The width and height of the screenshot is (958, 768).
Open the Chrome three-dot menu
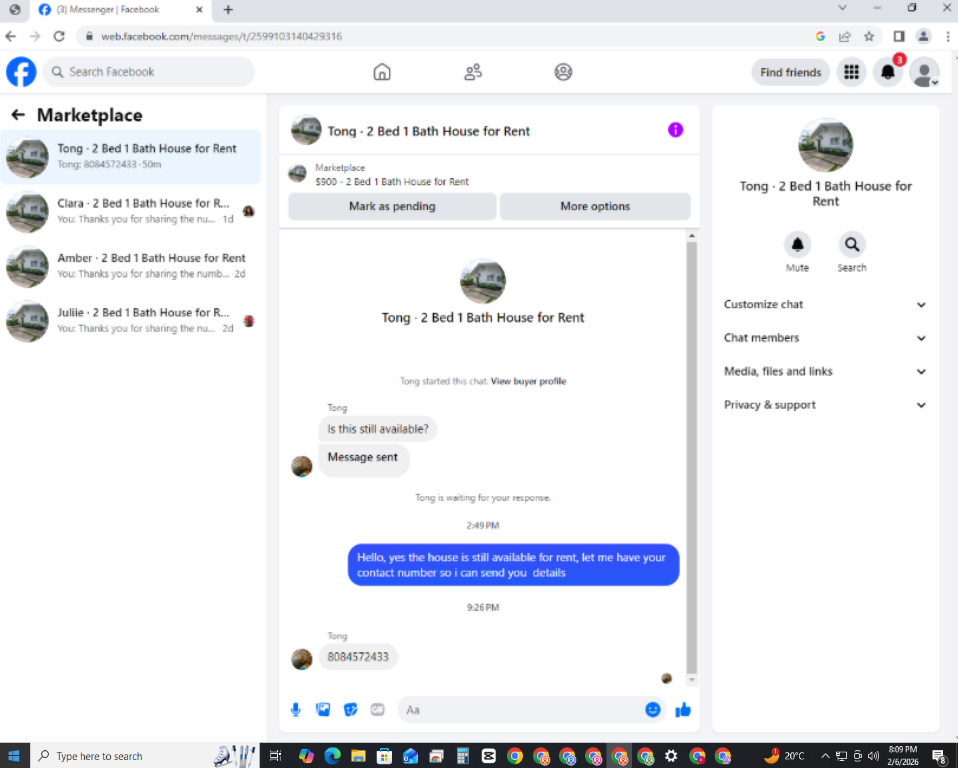948,37
